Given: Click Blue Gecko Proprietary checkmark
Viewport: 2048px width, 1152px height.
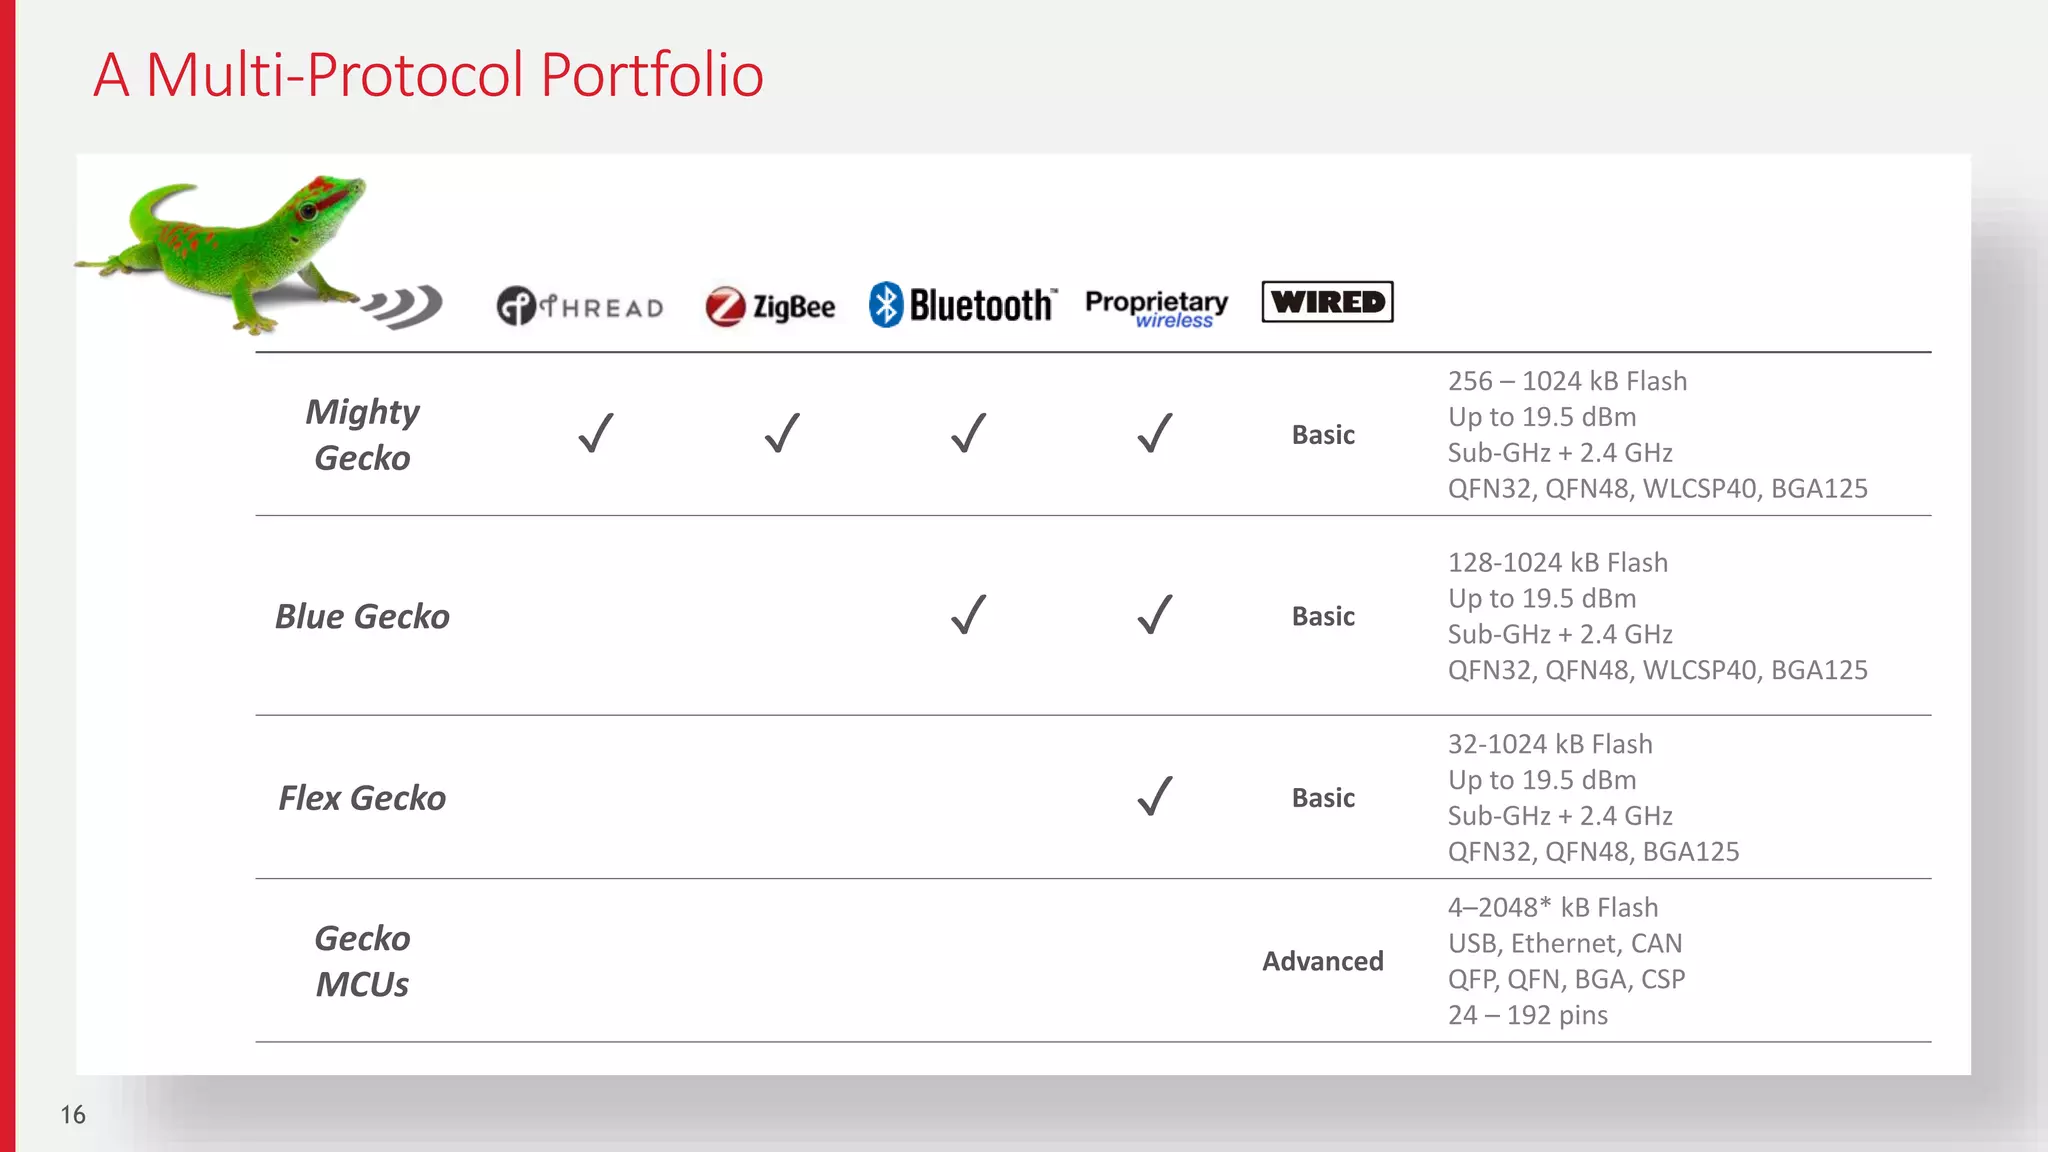Looking at the screenshot, I should coord(1155,615).
